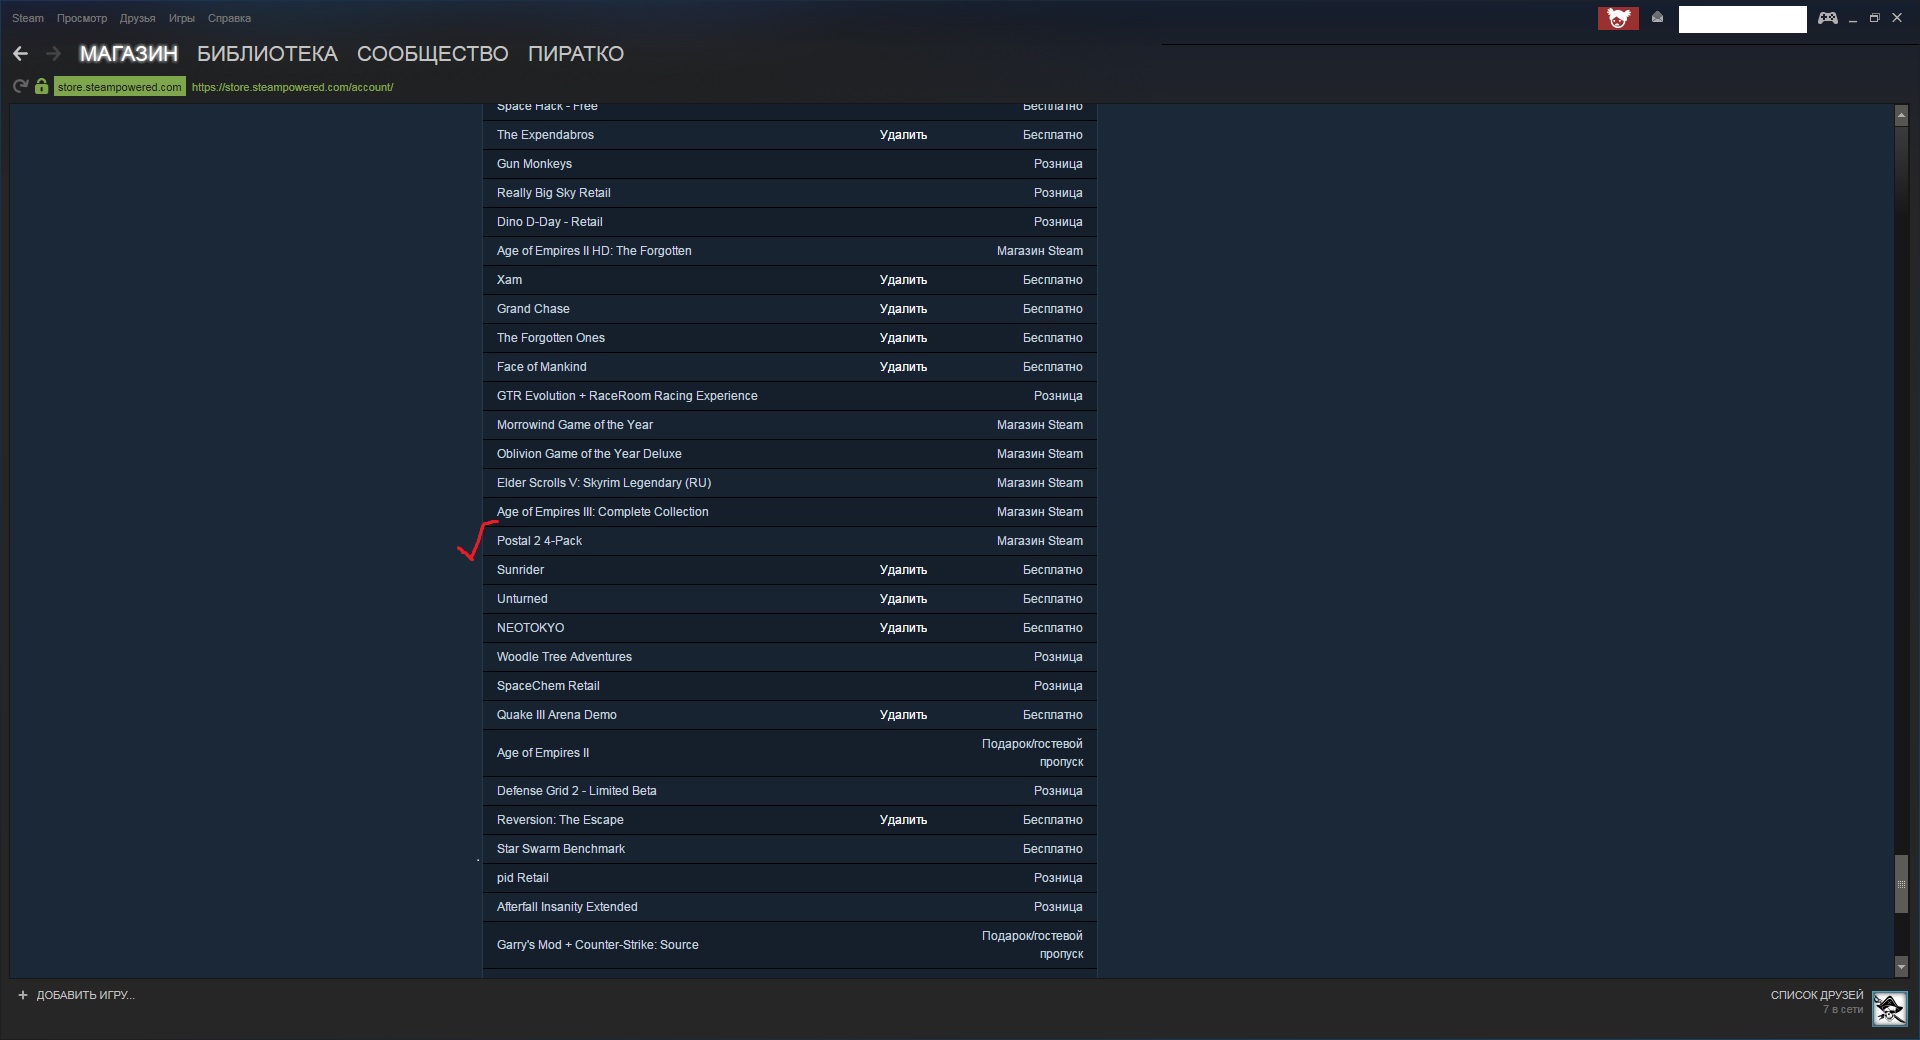1920x1040 pixels.
Task: Click the vertical scrollbar thumb
Action: tap(1901, 884)
